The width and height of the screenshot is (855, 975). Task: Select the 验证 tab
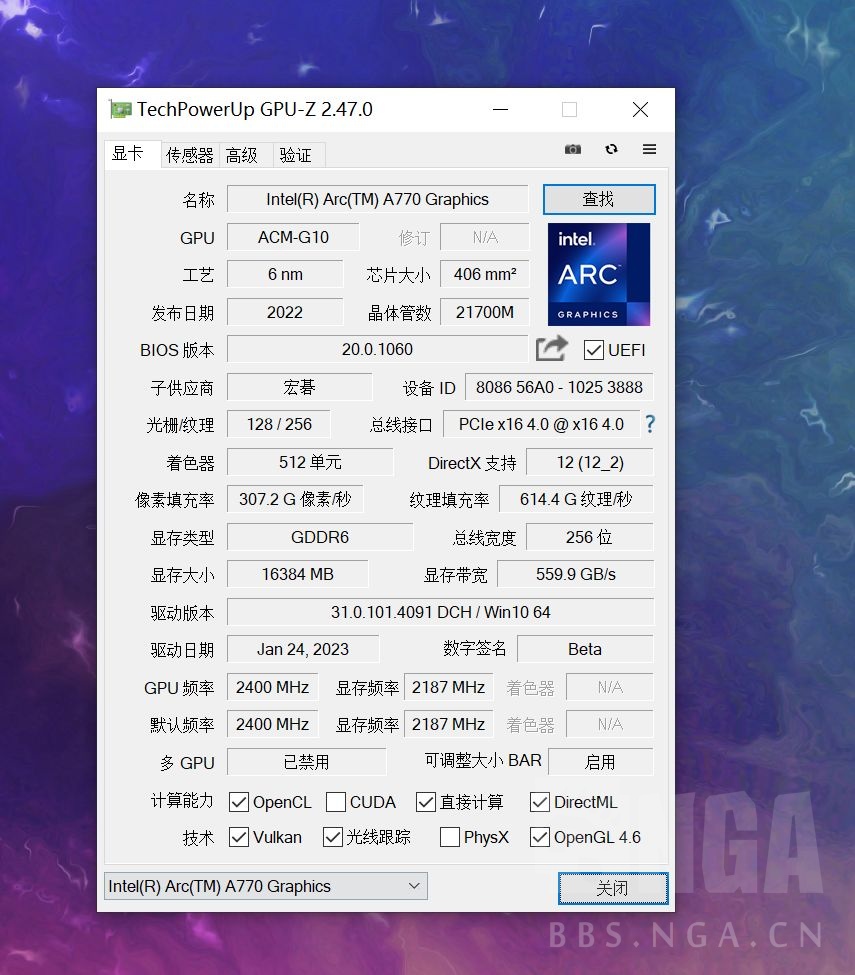click(296, 155)
